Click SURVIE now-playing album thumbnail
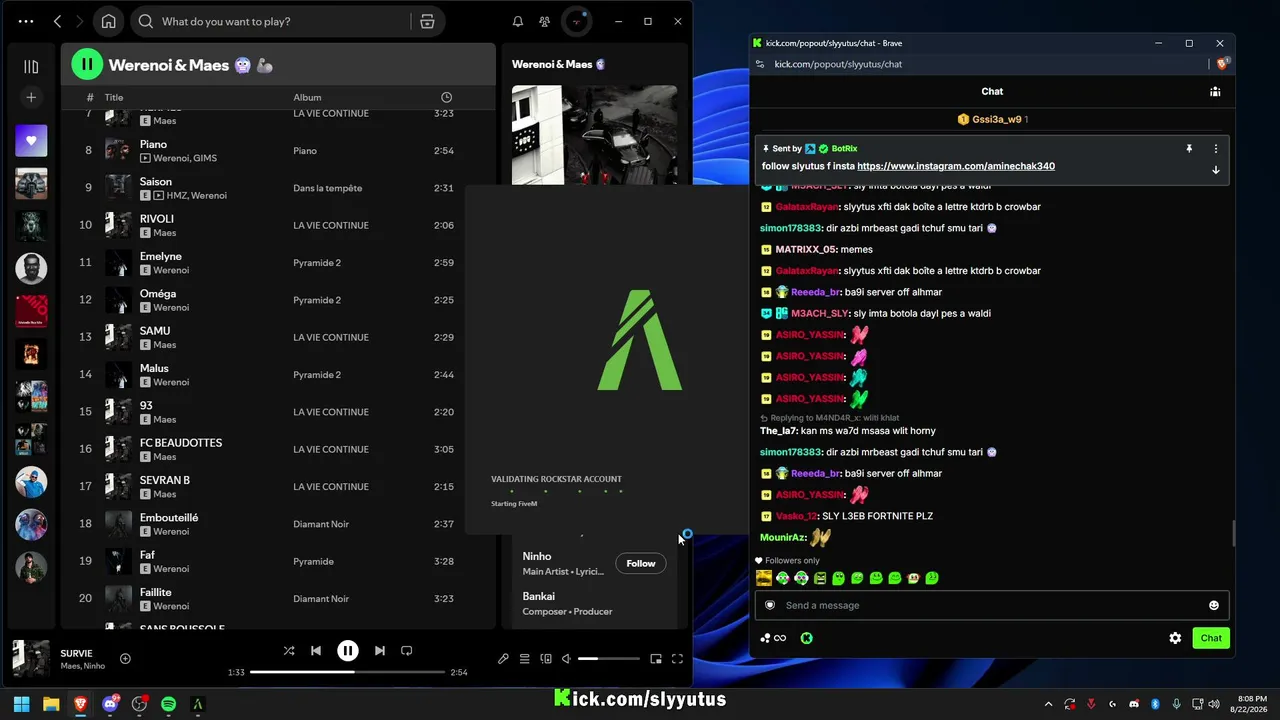Screen dimensions: 1280x720 31,658
